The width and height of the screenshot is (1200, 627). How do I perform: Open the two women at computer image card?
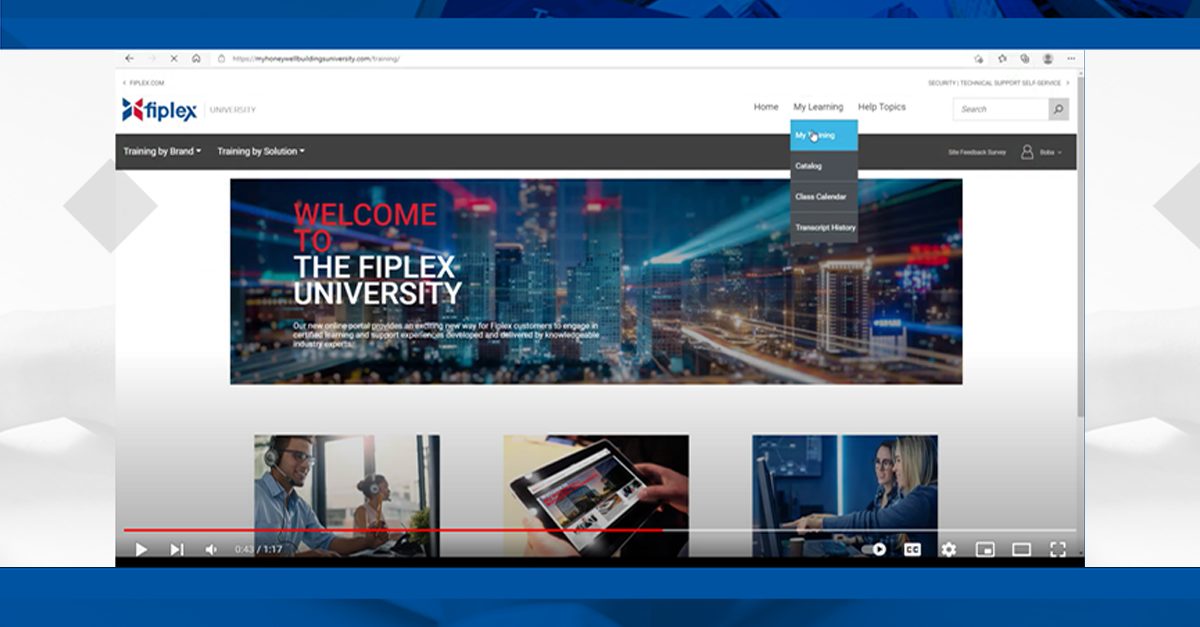845,495
